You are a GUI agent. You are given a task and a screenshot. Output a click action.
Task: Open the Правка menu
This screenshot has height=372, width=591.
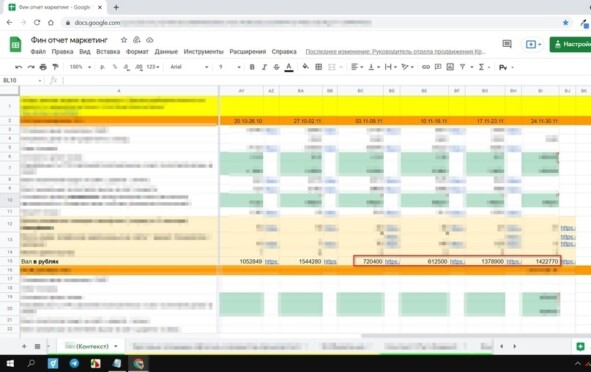[62, 52]
